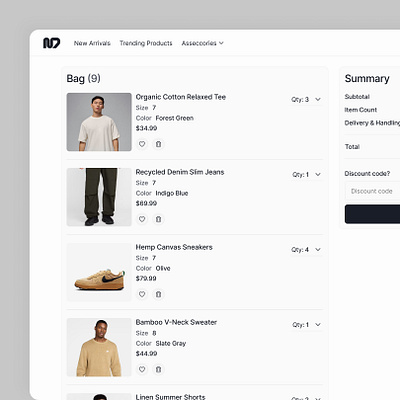This screenshot has height=400, width=400.
Task: Click the Item Count label
Action: (x=361, y=110)
